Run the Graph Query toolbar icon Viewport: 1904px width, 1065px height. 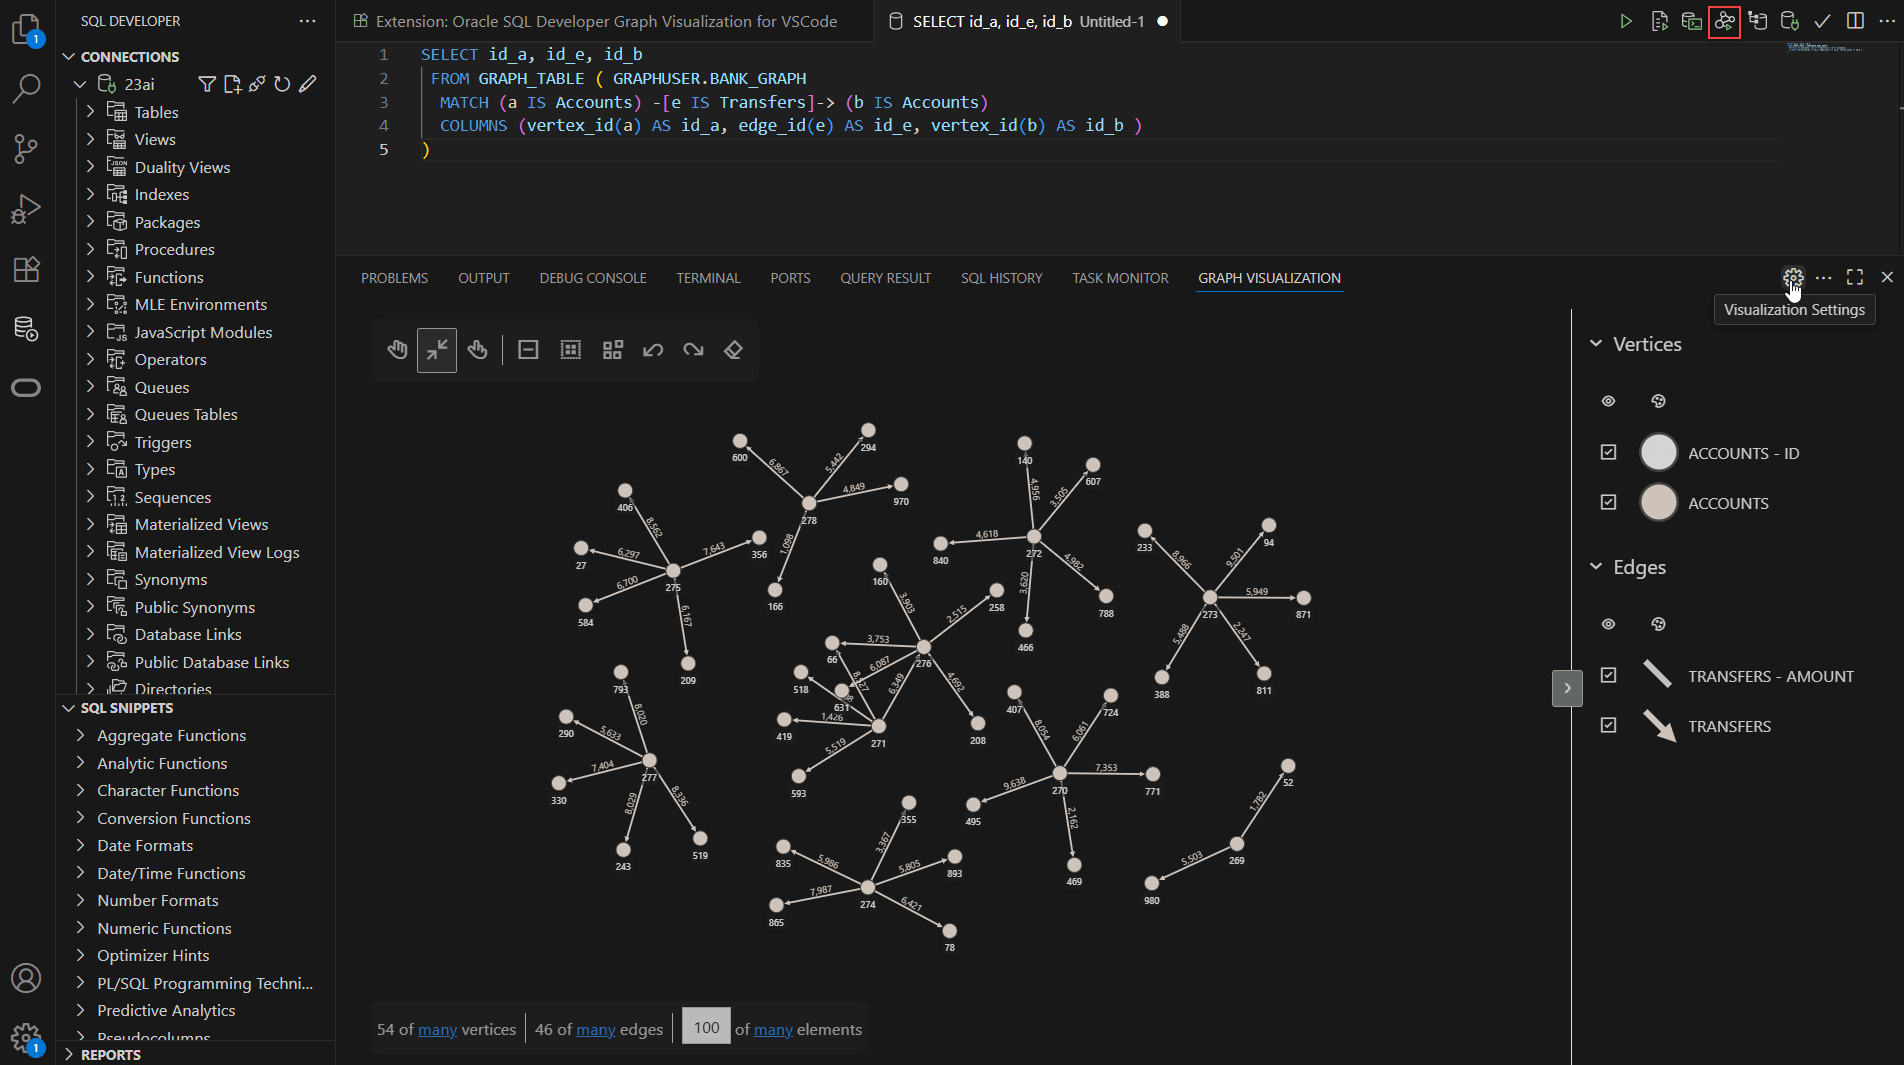(1724, 21)
